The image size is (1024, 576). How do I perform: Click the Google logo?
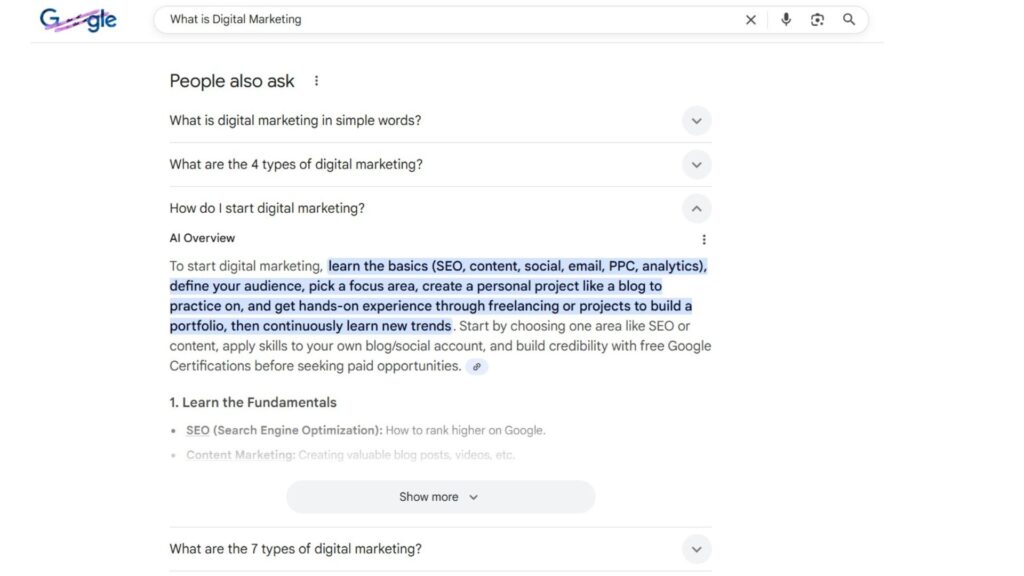tap(77, 19)
